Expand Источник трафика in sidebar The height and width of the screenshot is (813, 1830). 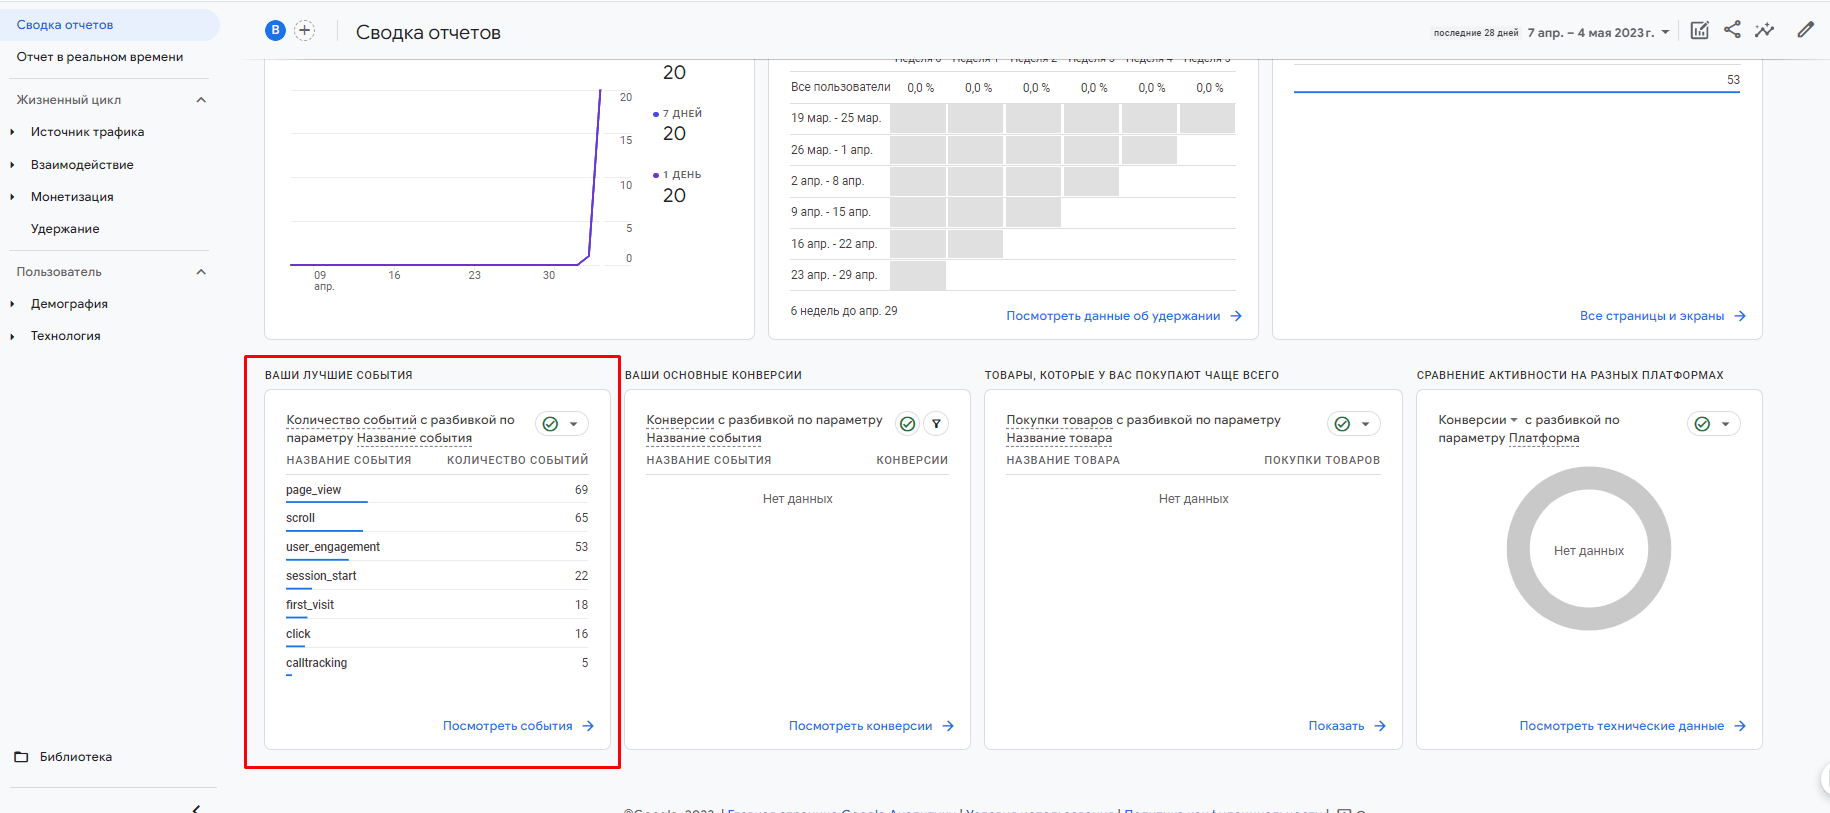tap(87, 132)
